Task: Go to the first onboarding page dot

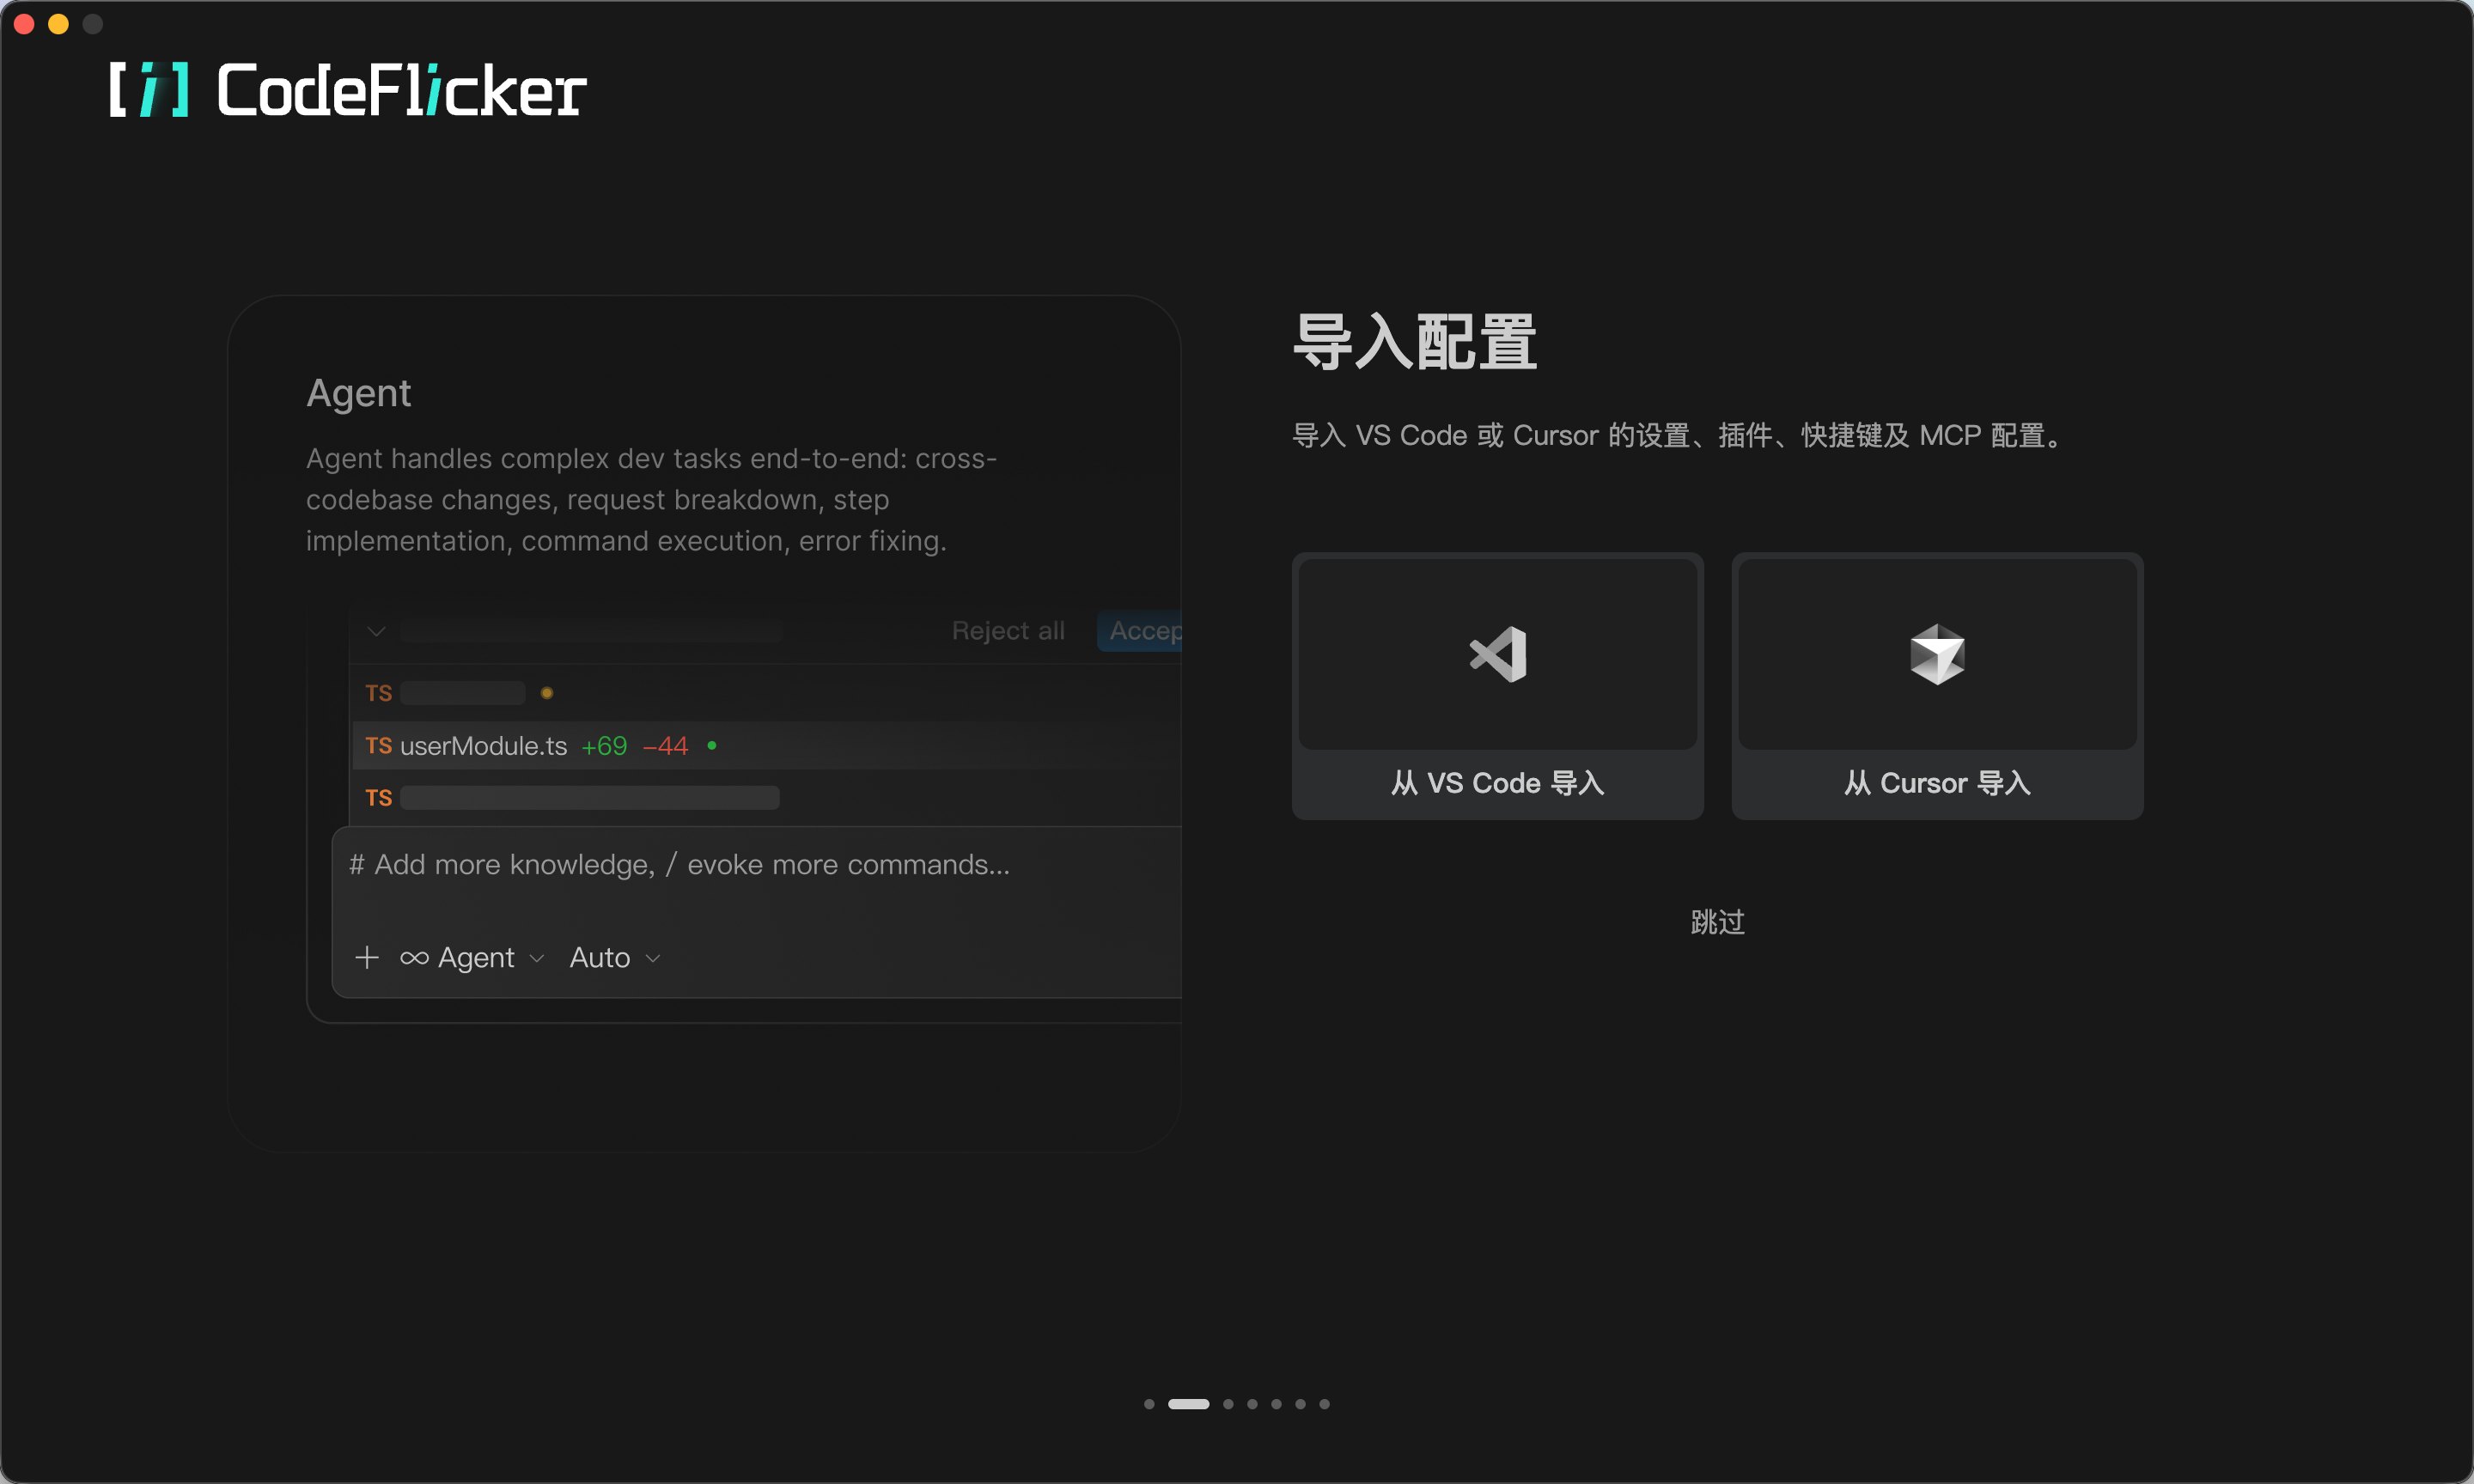Action: [1149, 1404]
